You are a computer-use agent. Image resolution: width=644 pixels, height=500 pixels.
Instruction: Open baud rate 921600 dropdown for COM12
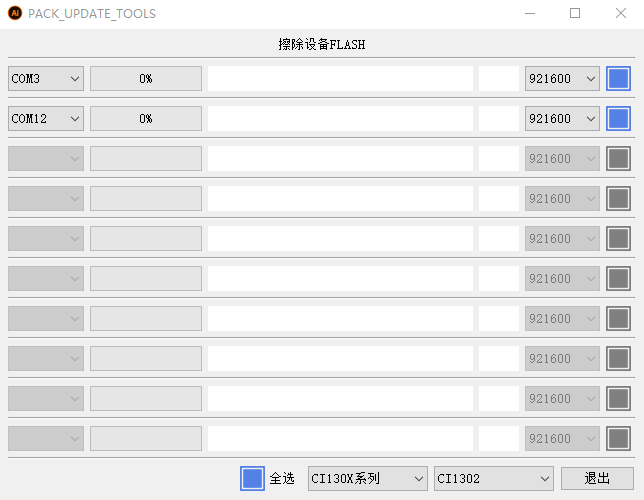tap(562, 119)
